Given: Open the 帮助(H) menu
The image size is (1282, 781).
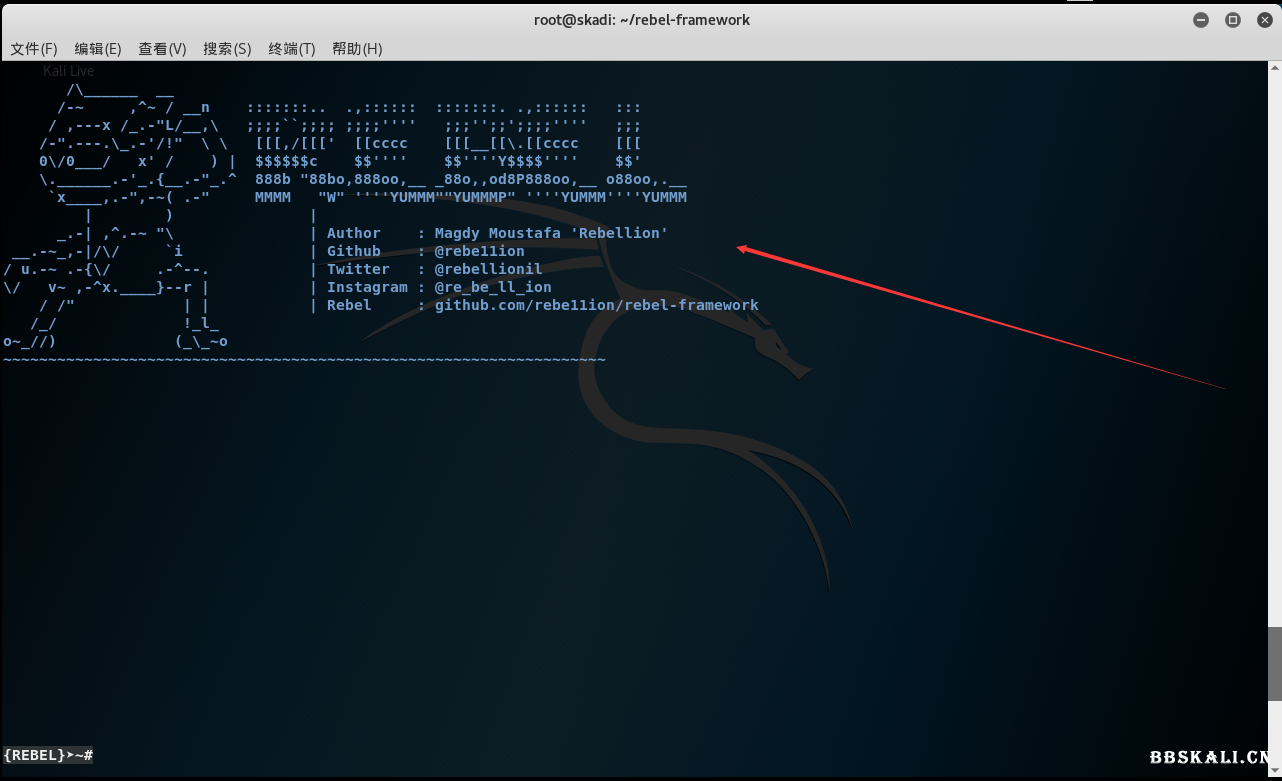Looking at the screenshot, I should [357, 49].
